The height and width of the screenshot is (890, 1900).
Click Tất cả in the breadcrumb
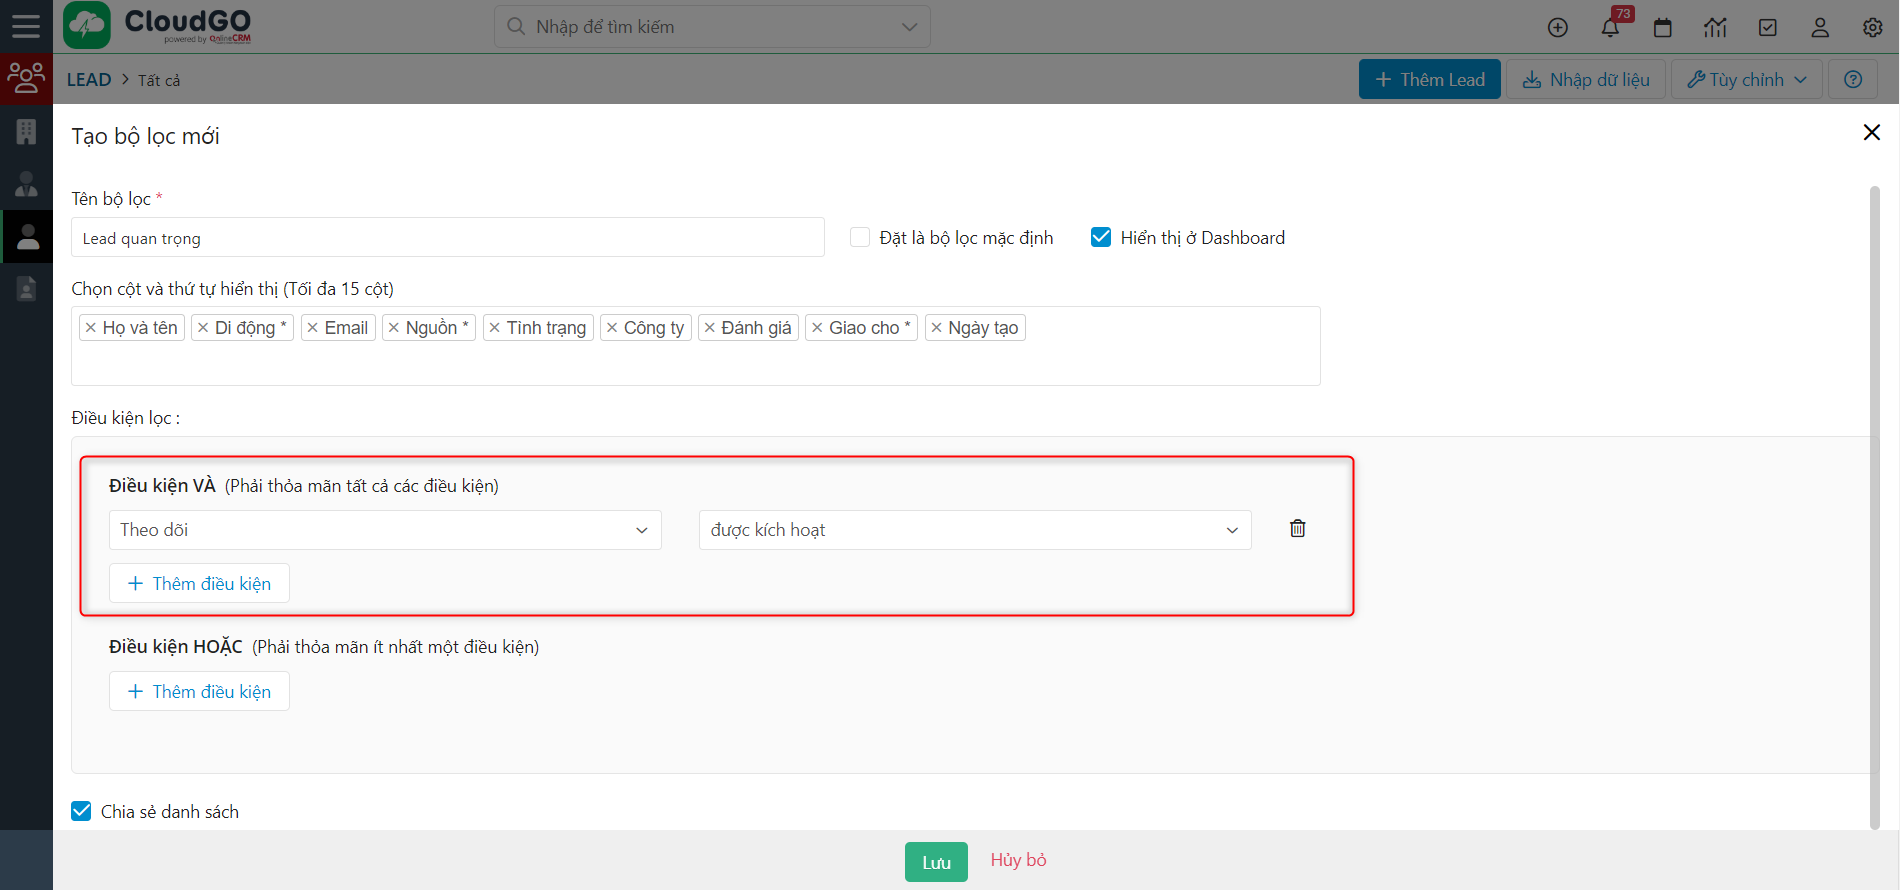click(159, 80)
